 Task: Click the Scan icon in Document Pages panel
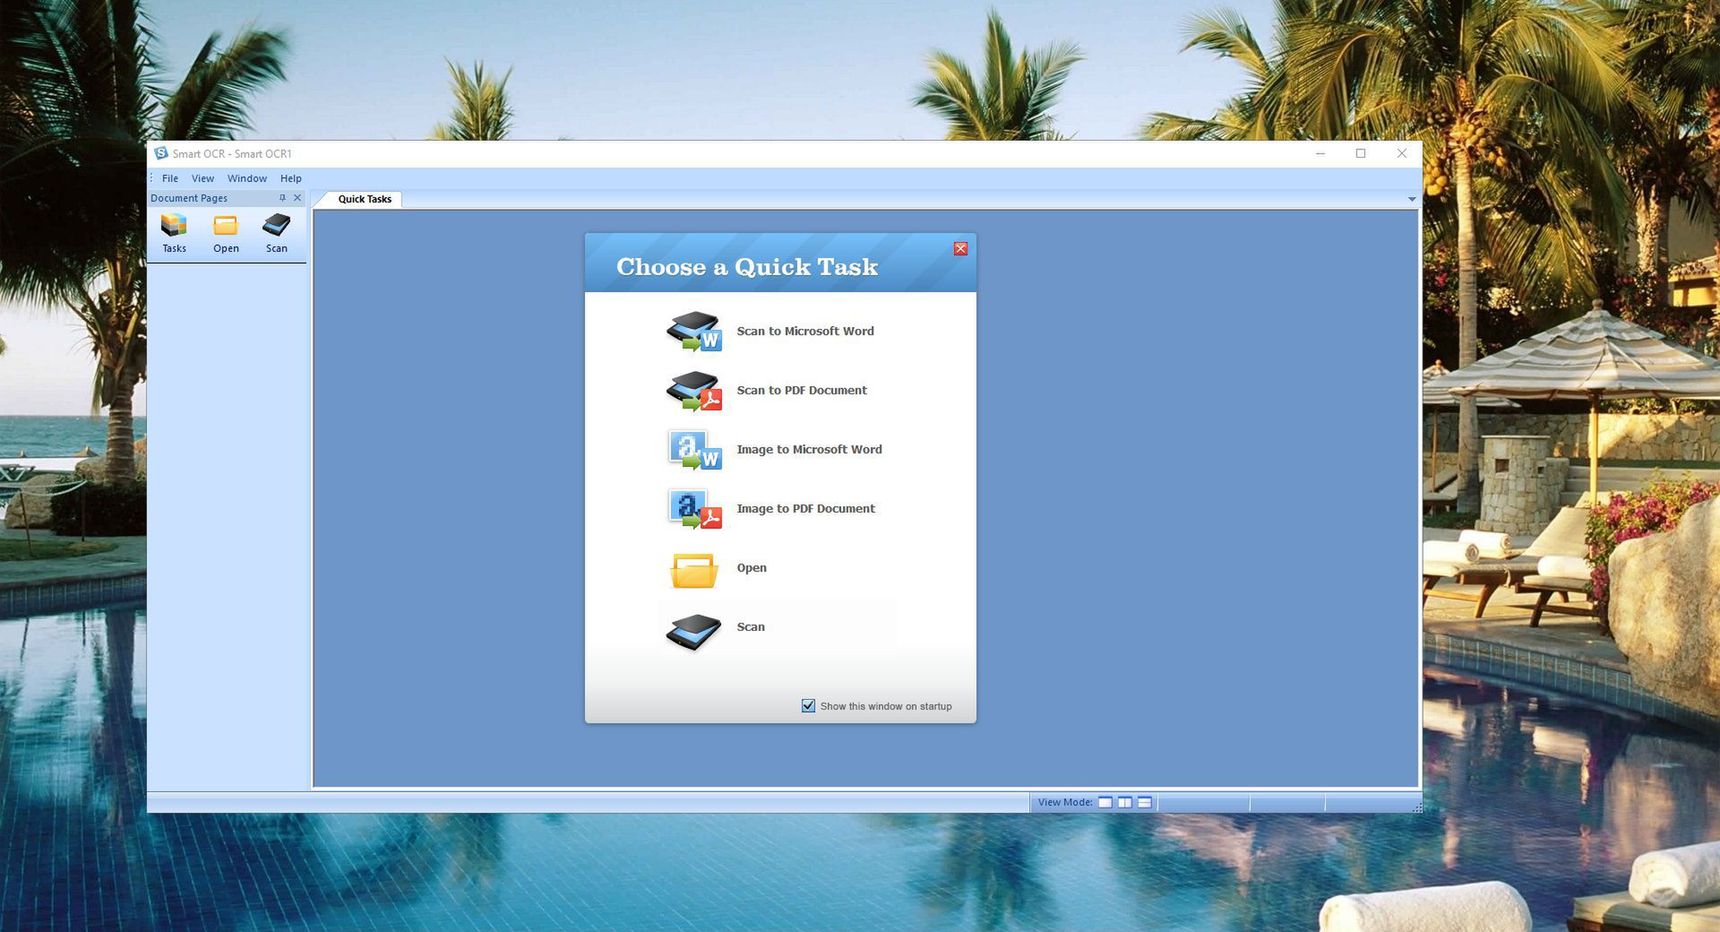pyautogui.click(x=276, y=225)
